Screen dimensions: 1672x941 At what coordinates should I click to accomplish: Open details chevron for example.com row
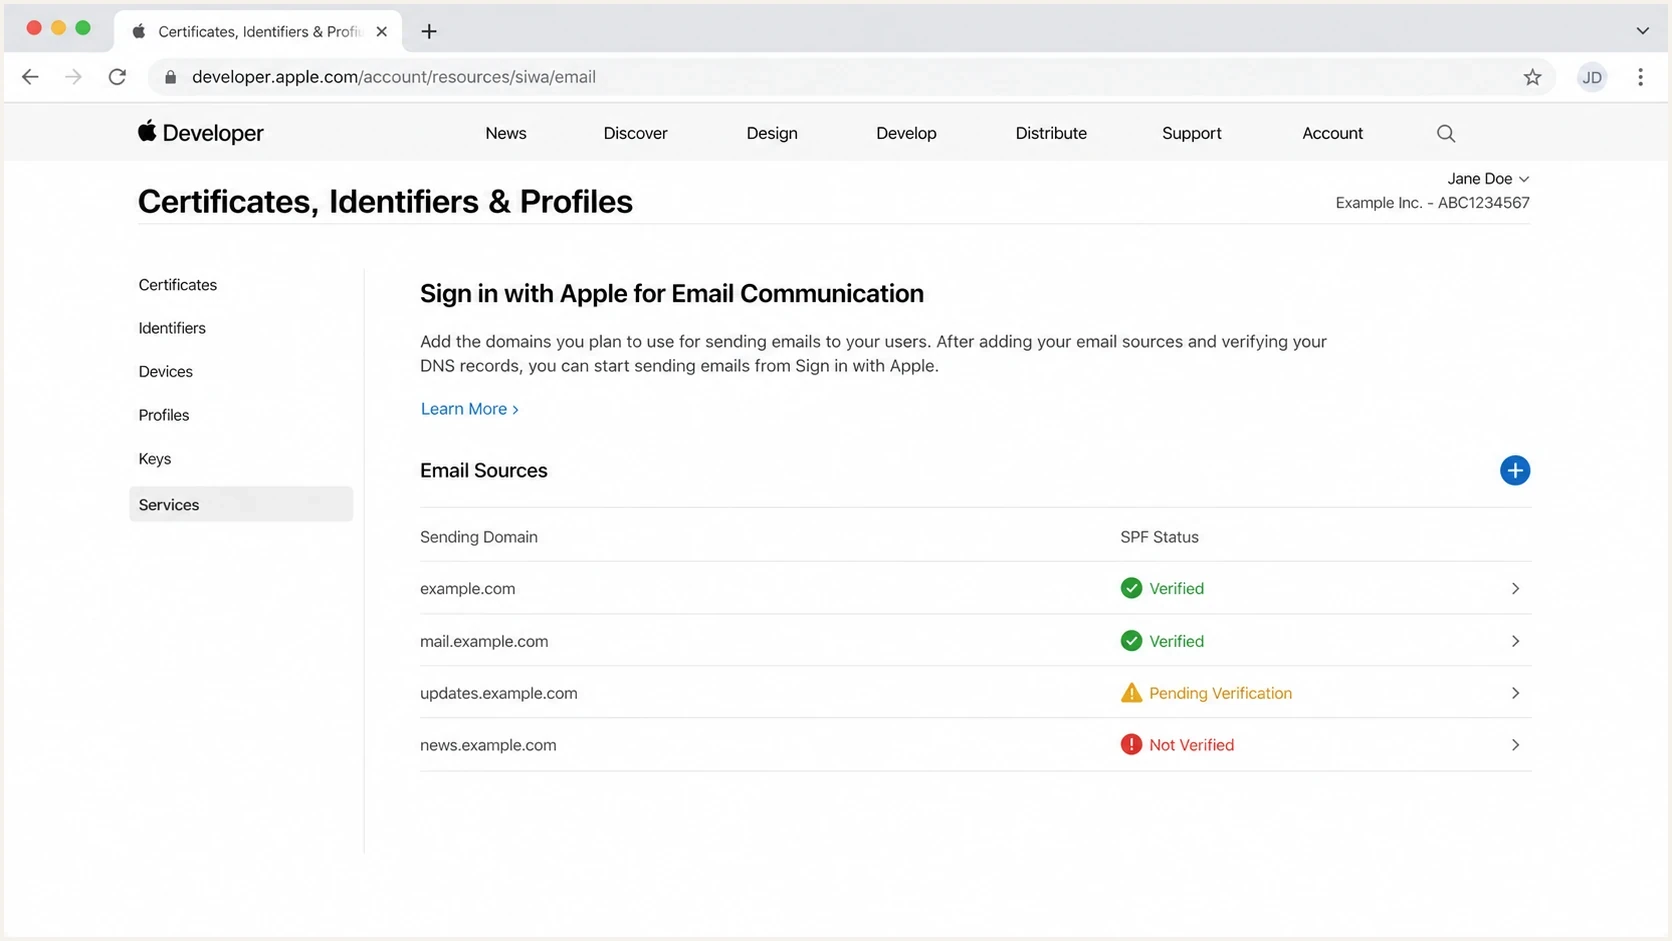tap(1515, 588)
